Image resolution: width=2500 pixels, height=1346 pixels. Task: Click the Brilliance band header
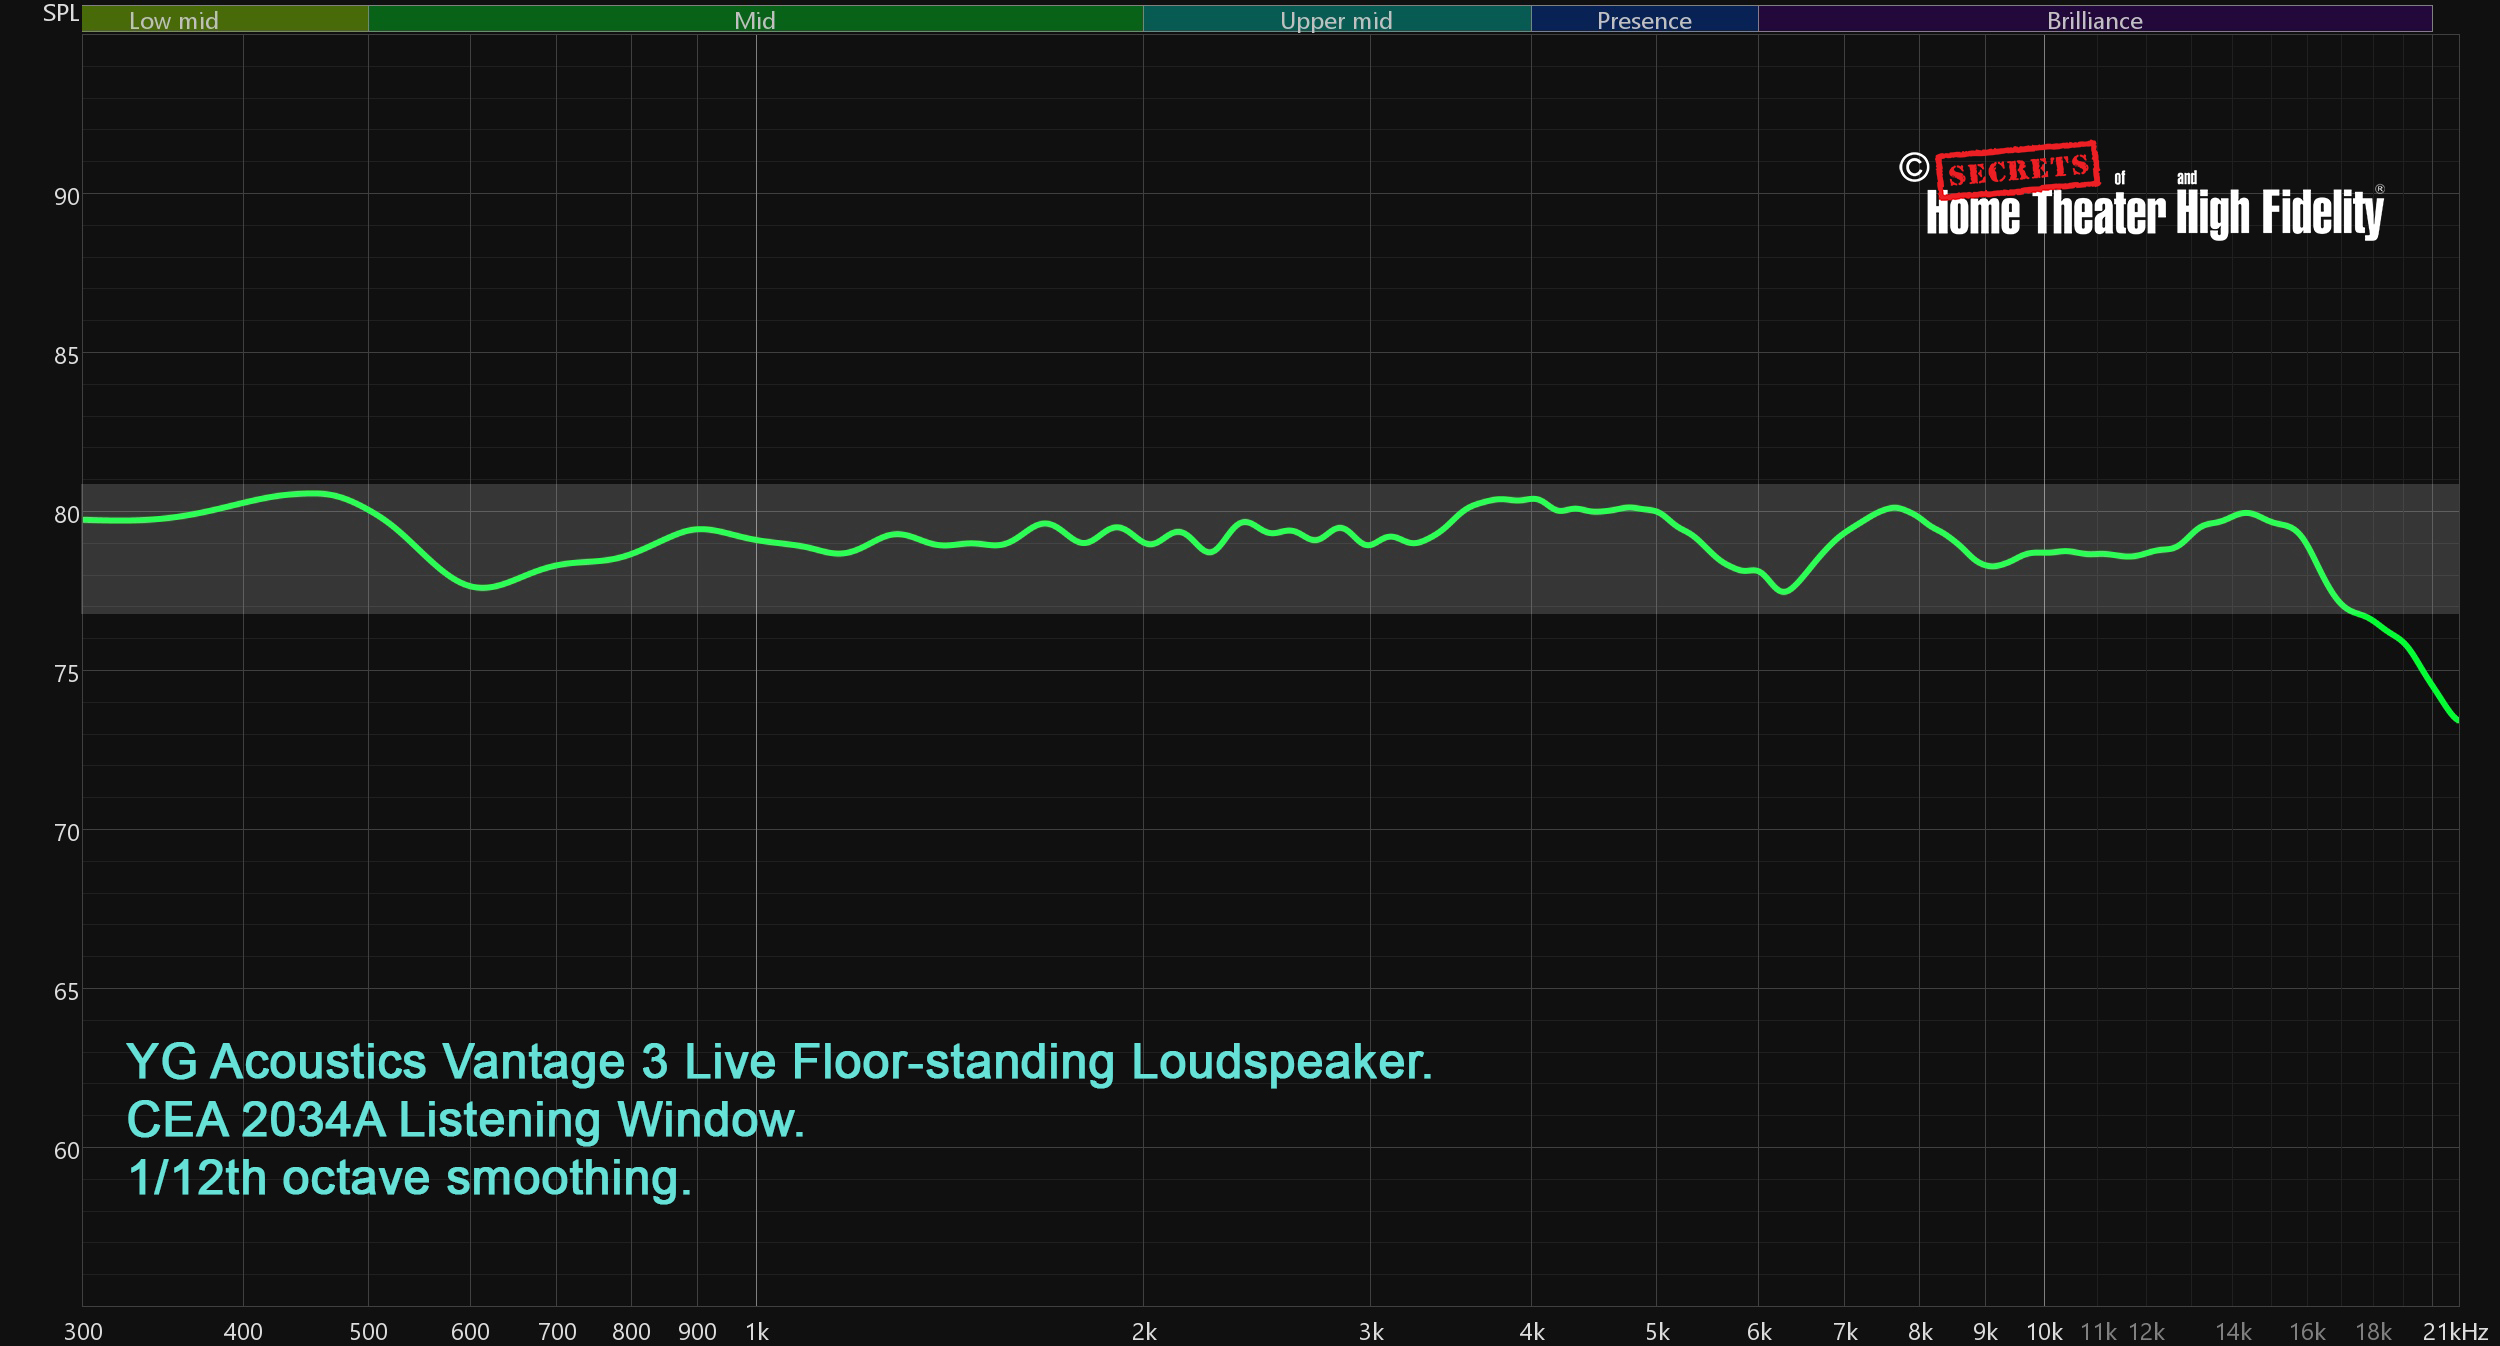(x=2094, y=19)
